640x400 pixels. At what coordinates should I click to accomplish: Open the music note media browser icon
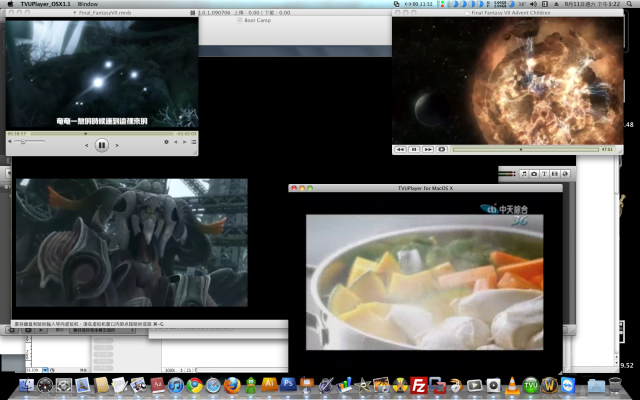tap(524, 174)
